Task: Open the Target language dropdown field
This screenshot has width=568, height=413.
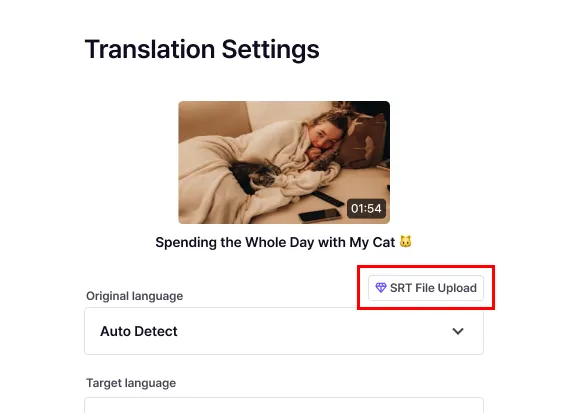Action: (x=284, y=405)
